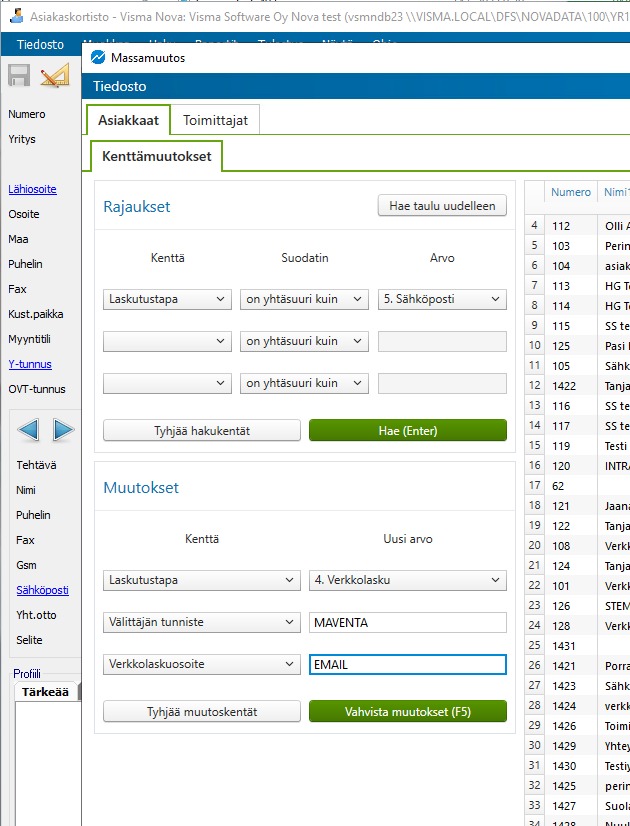
Task: Select table row with number 1427
Action: click(x=577, y=806)
